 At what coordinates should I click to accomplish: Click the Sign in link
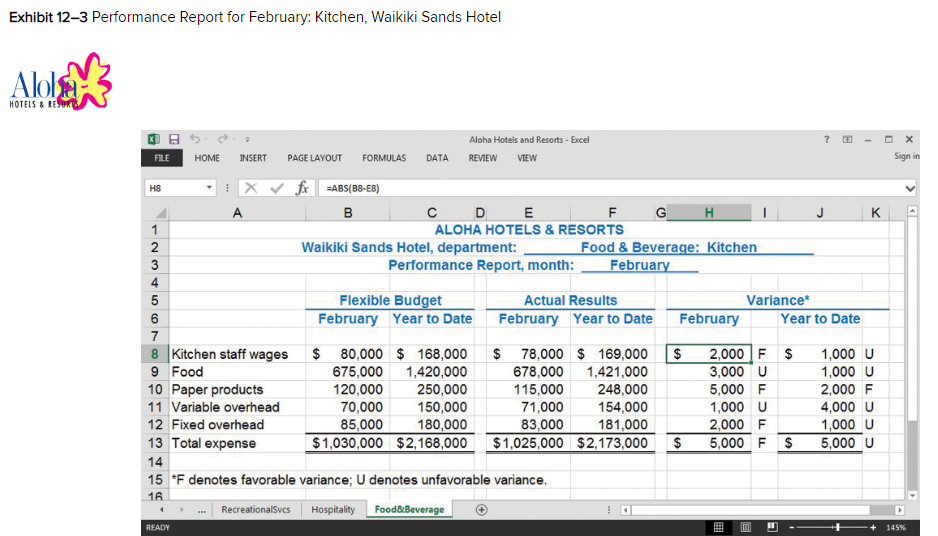907,156
